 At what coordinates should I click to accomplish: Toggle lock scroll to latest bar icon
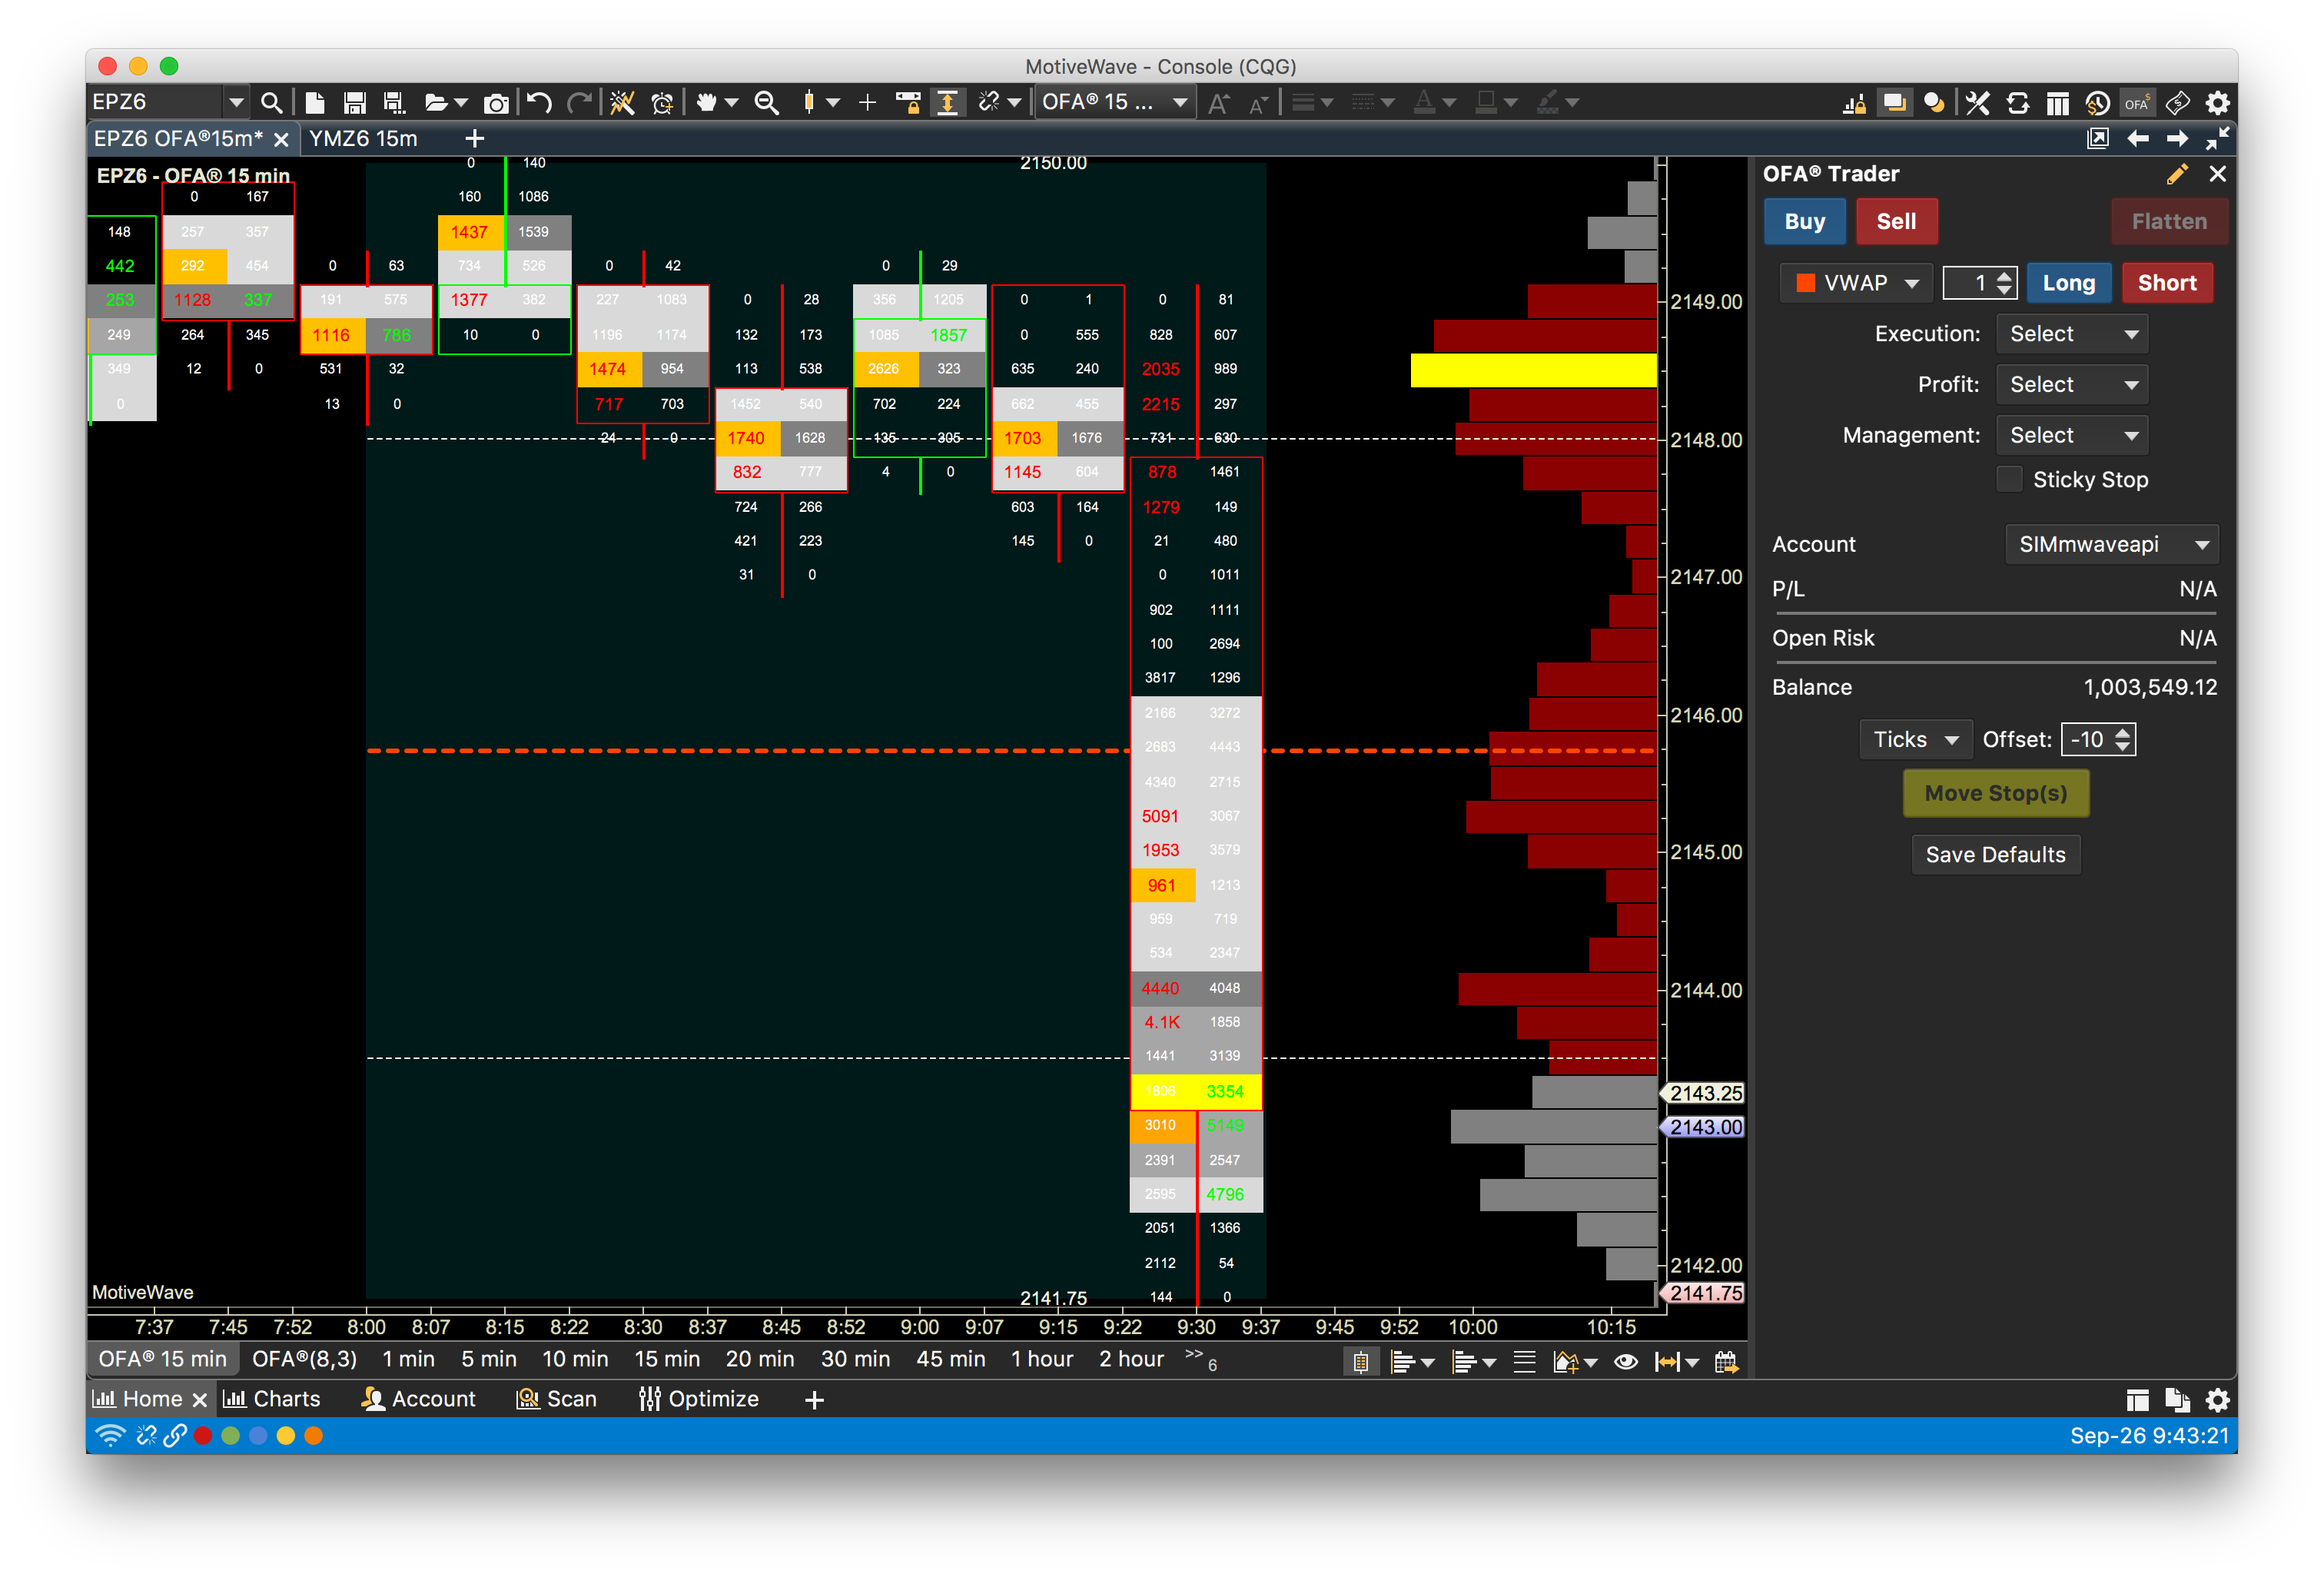pyautogui.click(x=908, y=102)
